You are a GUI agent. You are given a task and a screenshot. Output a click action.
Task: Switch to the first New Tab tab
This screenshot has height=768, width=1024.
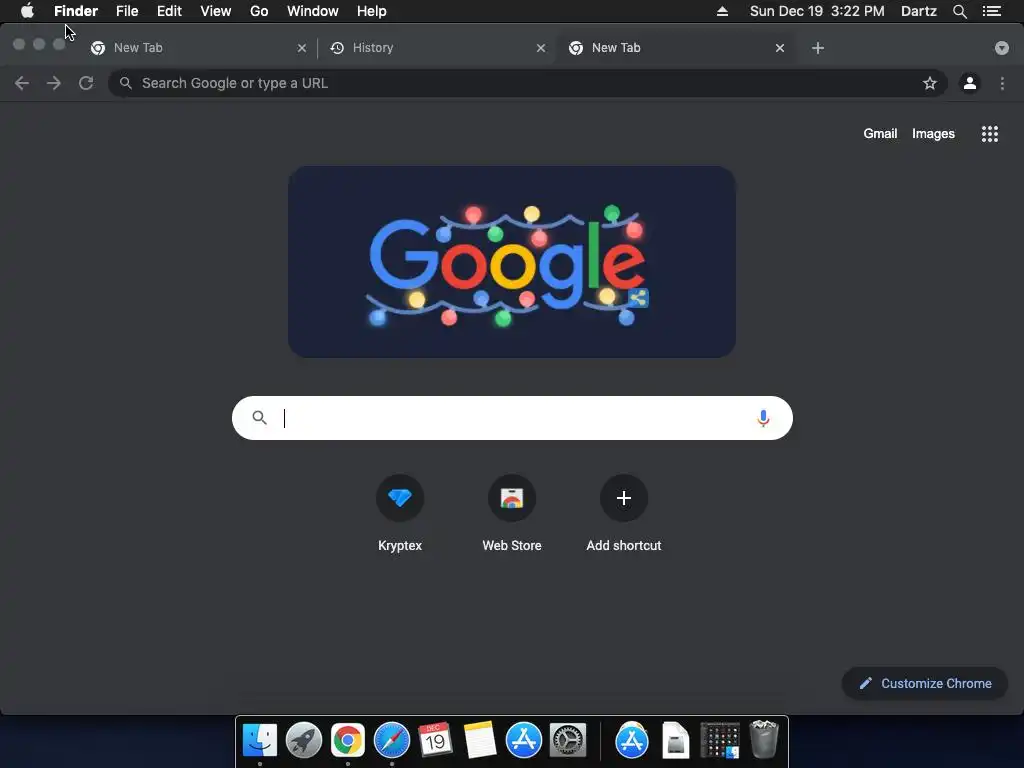[198, 48]
